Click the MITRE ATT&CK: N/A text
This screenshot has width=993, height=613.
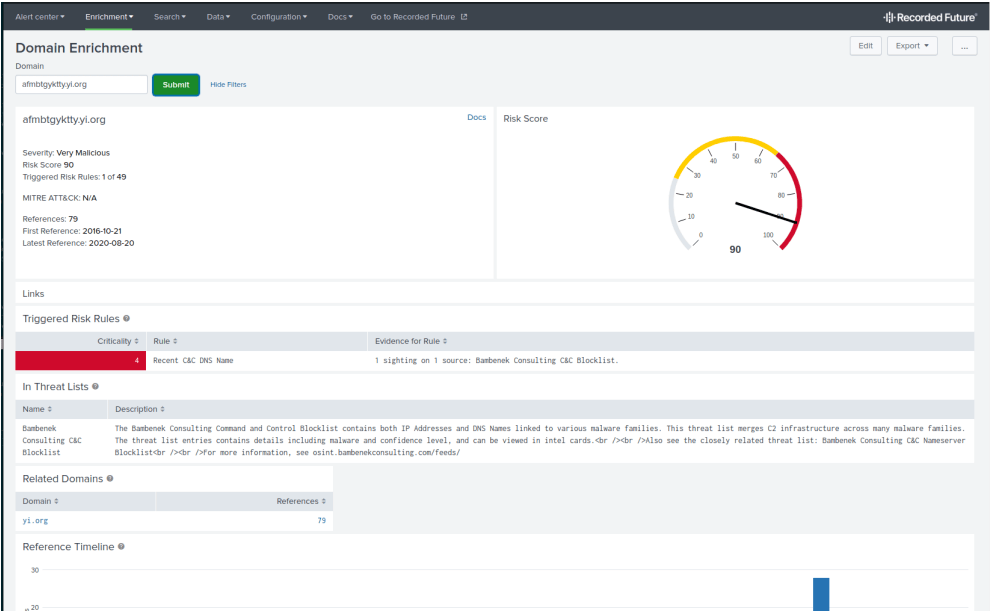tap(60, 198)
